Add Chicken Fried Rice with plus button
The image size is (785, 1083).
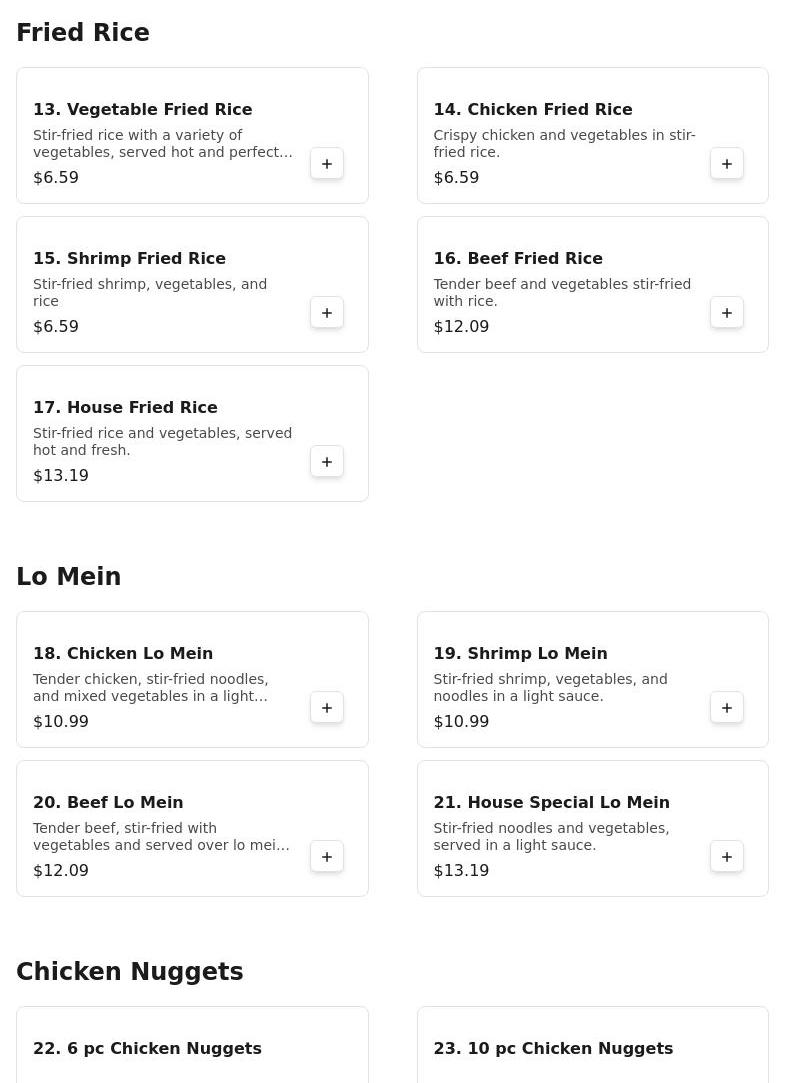point(727,164)
